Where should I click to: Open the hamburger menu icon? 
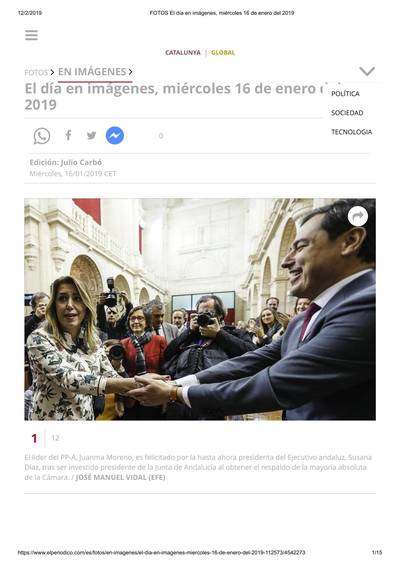click(x=31, y=35)
